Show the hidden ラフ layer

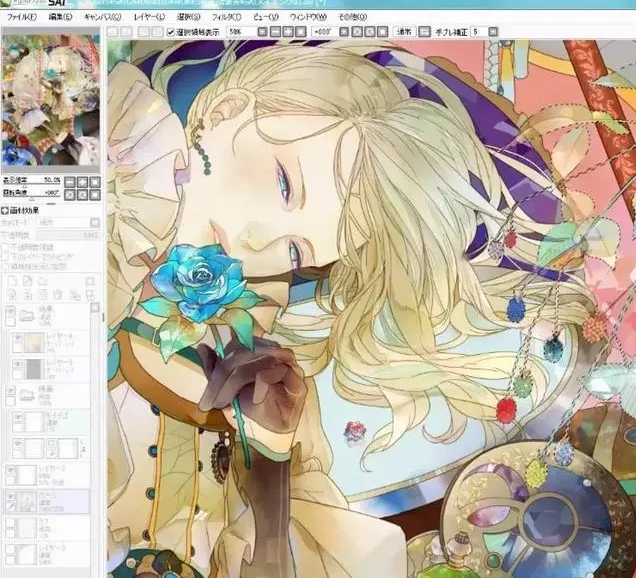(x=11, y=523)
